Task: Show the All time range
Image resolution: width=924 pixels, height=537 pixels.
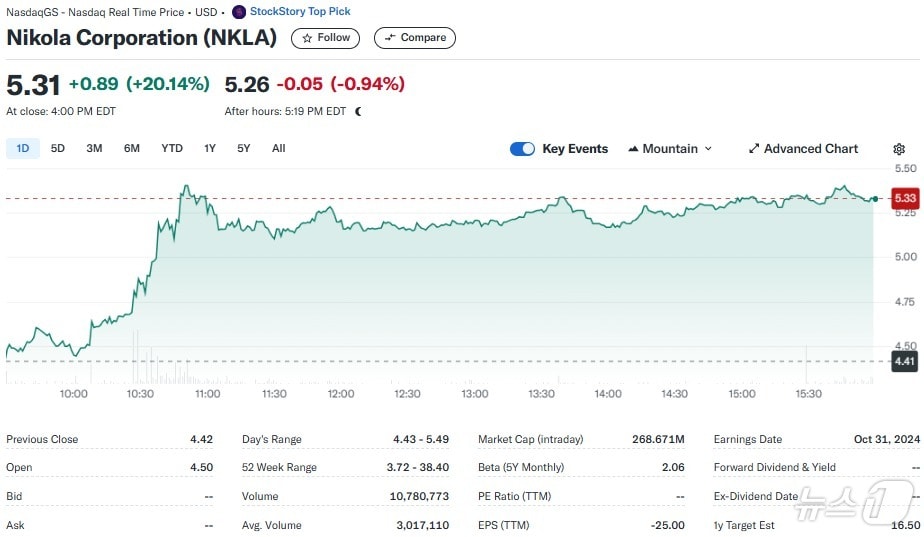Action: pos(278,148)
